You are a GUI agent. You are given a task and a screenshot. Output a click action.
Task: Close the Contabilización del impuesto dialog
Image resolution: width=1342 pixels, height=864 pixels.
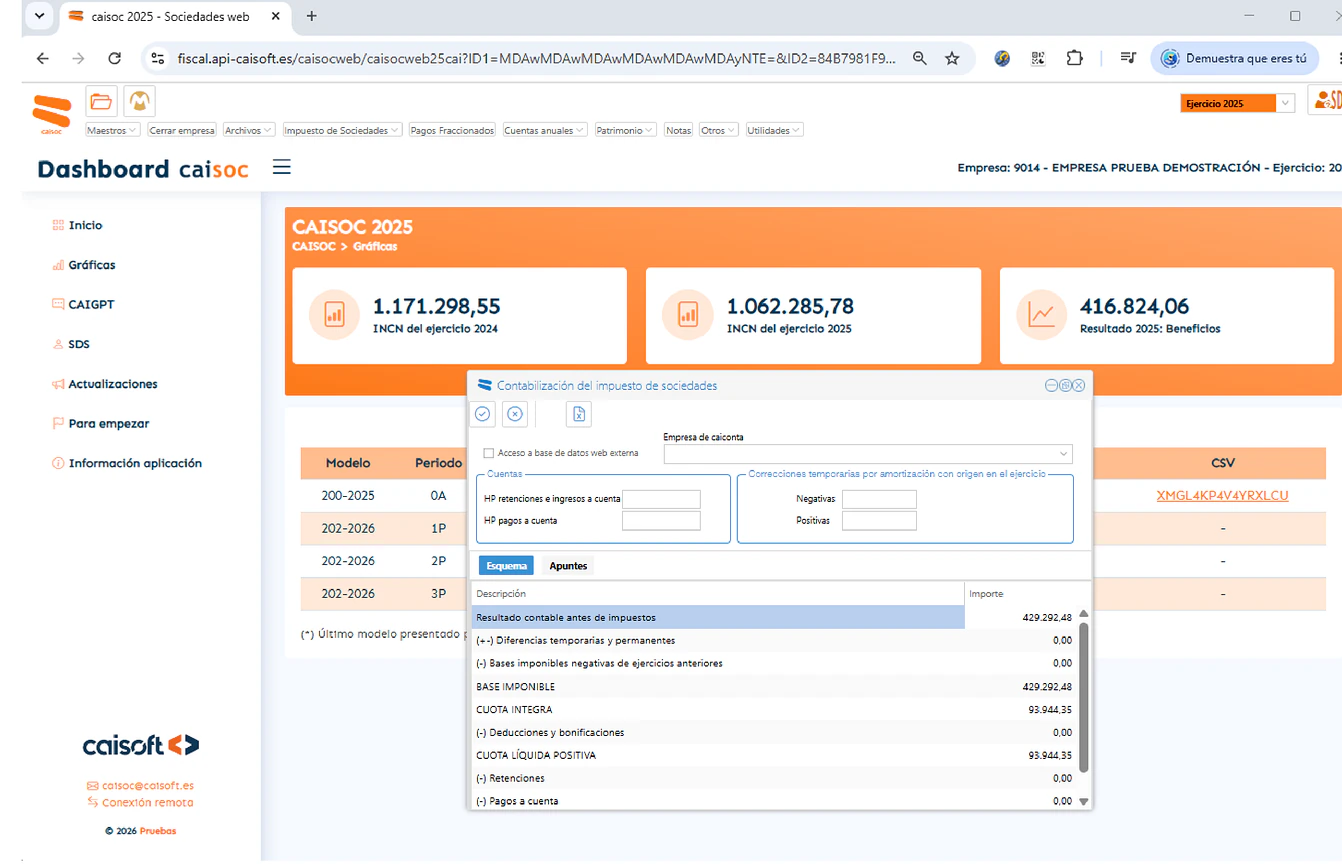tap(1079, 385)
